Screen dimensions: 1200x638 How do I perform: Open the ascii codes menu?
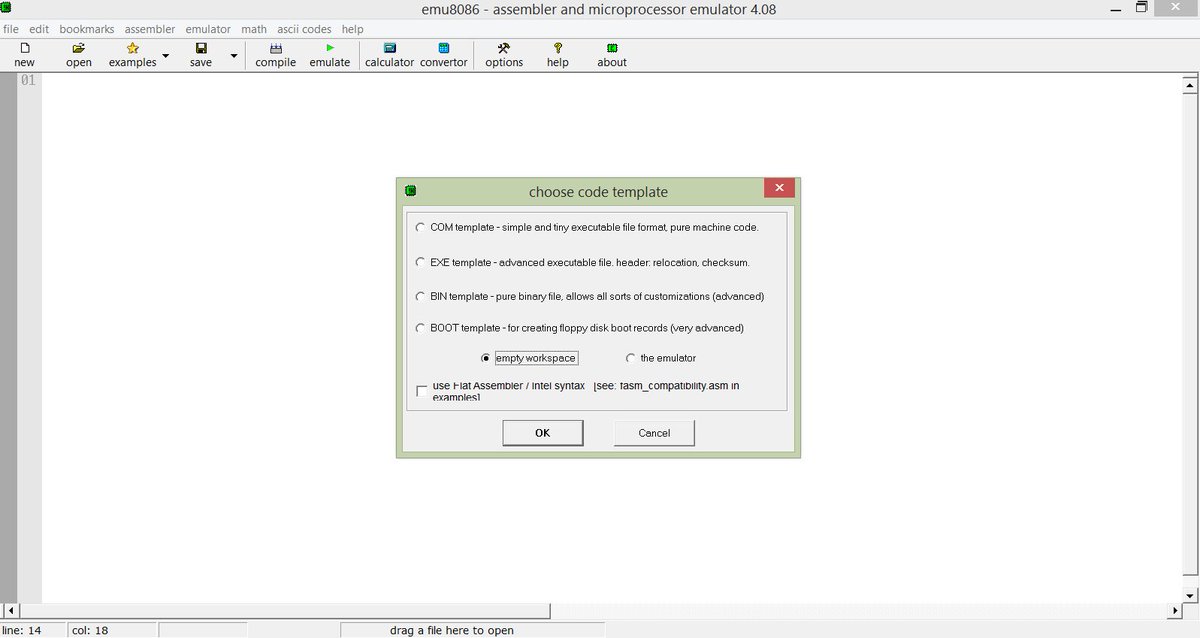[x=304, y=29]
